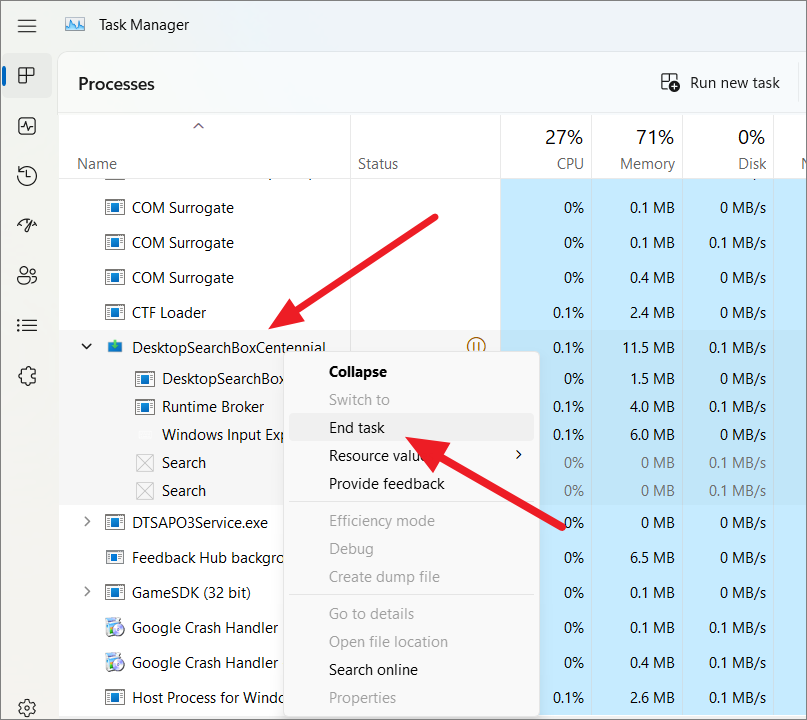The height and width of the screenshot is (720, 807).
Task: Expand the DTSAPO3Service.exe process group
Action: 87,522
